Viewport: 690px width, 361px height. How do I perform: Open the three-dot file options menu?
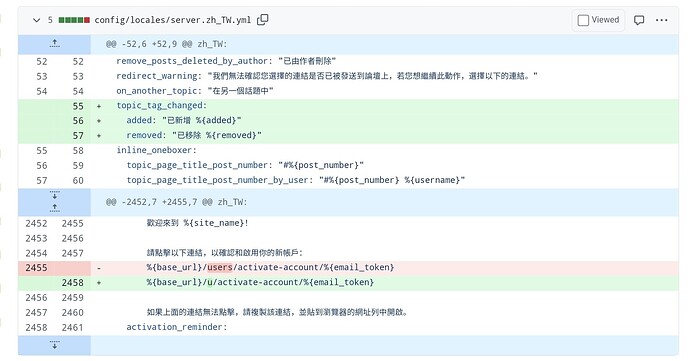point(661,20)
